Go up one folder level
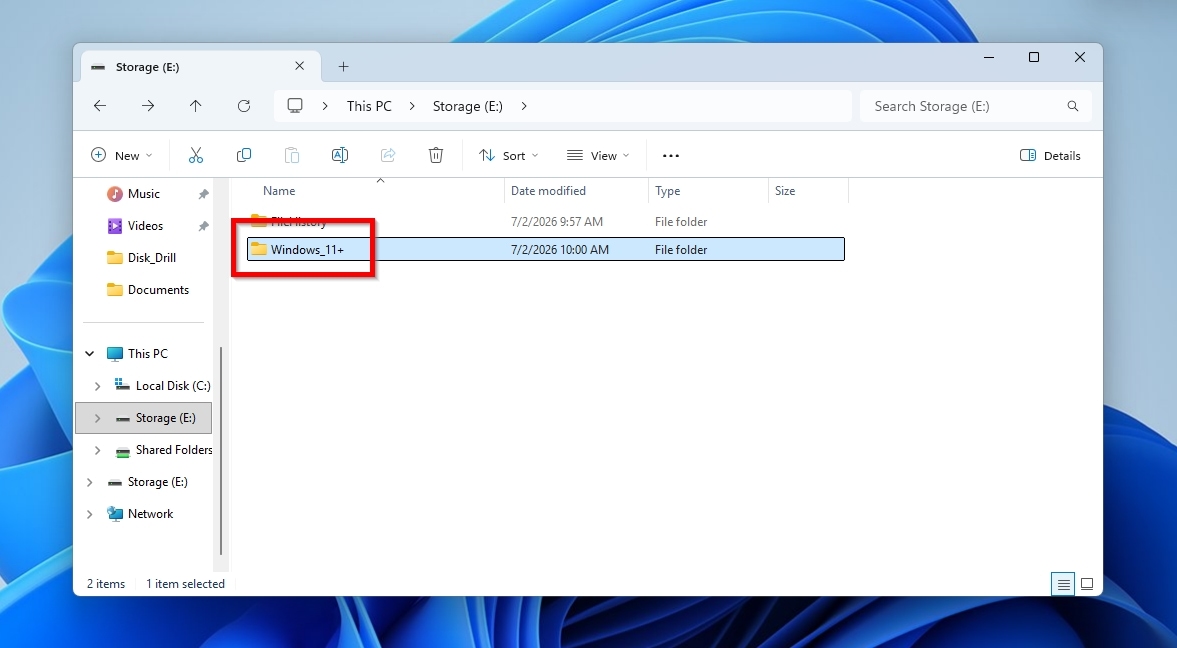Viewport: 1177px width, 648px height. (x=196, y=106)
